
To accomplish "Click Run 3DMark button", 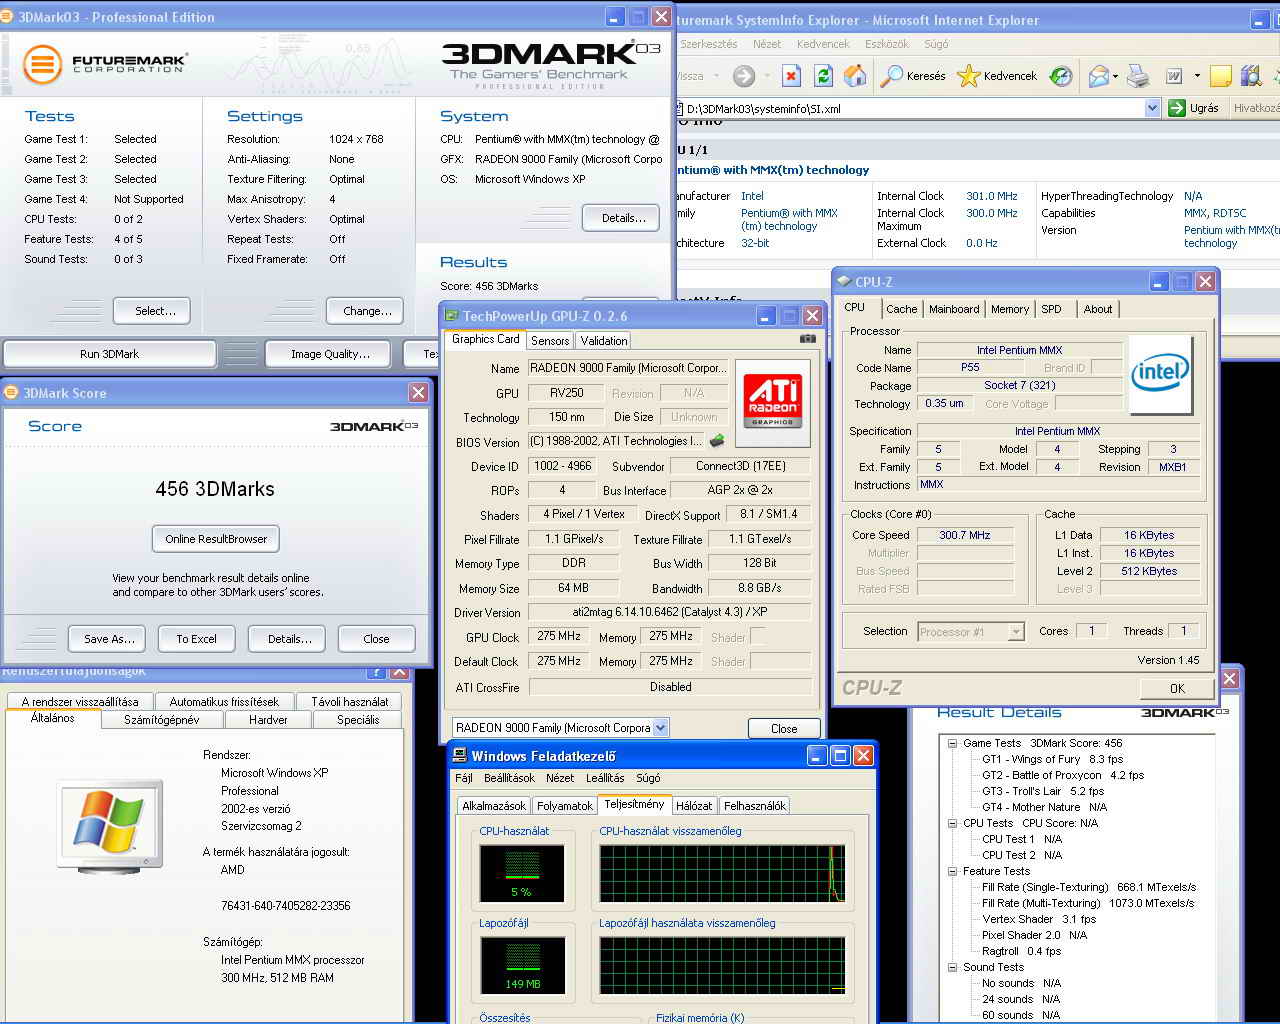I will 110,354.
